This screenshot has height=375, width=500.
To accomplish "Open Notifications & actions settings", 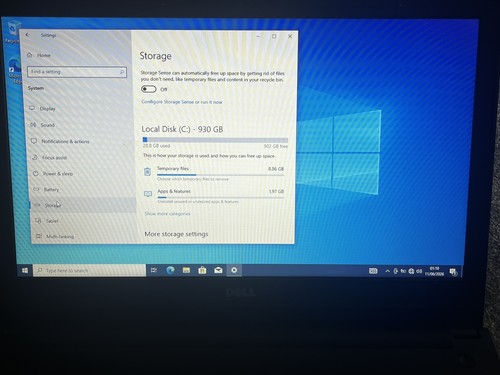I will point(65,141).
